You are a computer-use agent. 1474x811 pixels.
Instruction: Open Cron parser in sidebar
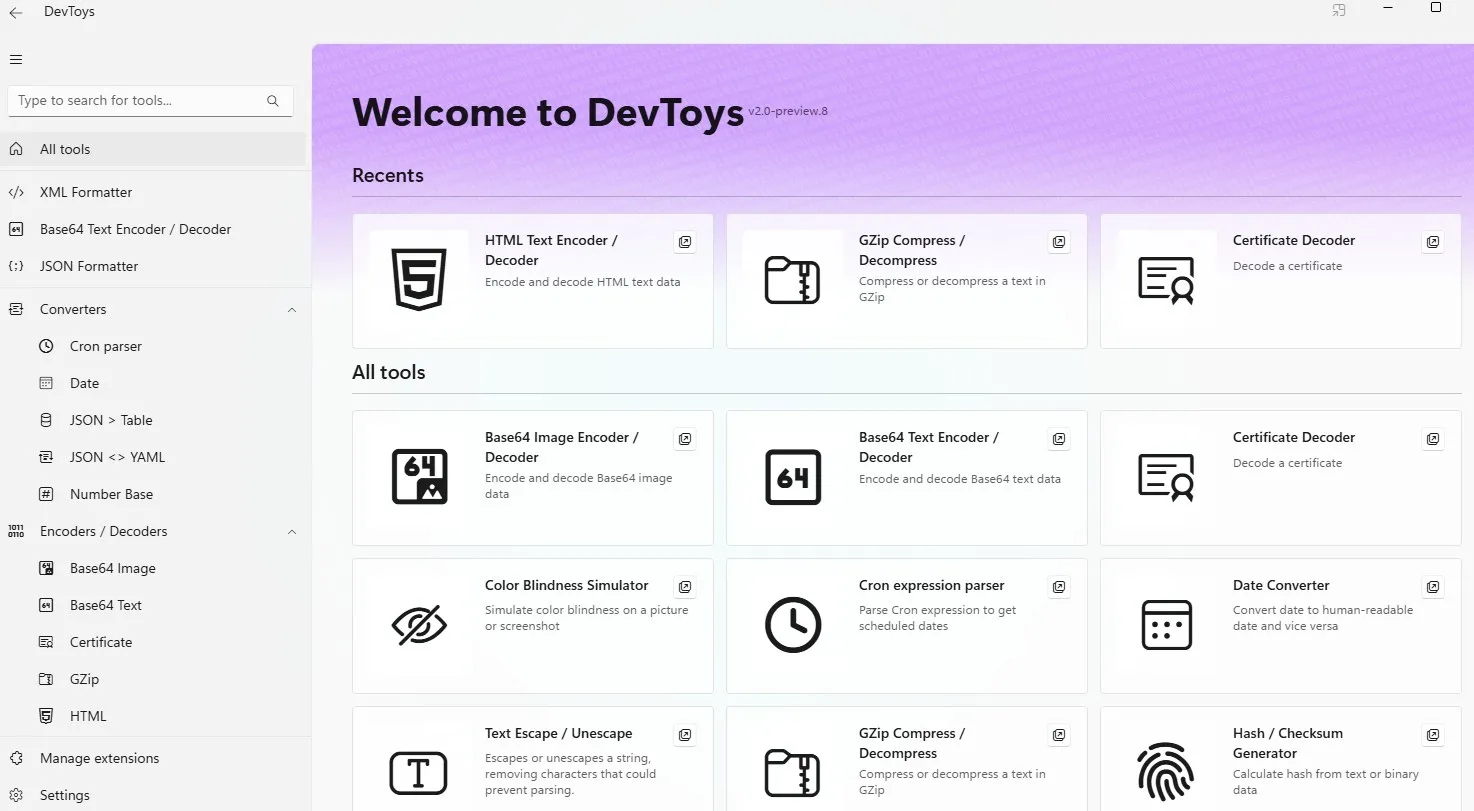pos(153,346)
